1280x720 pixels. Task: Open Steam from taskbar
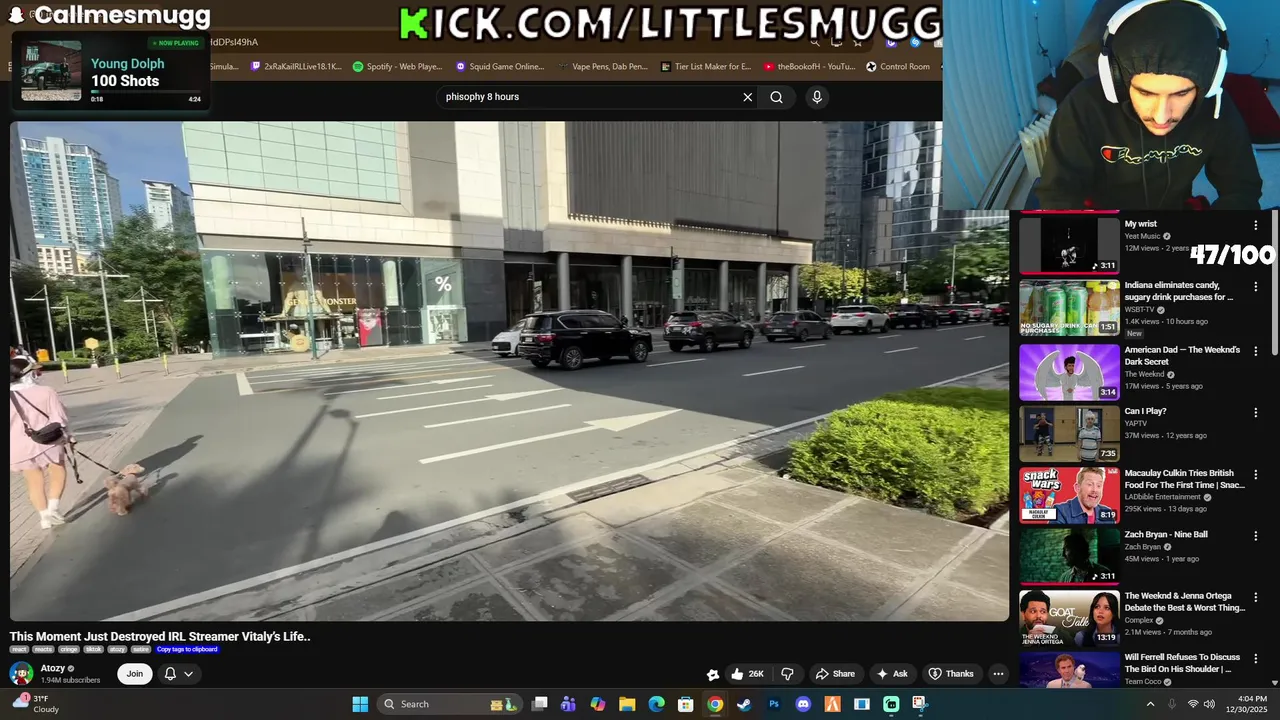coord(744,704)
